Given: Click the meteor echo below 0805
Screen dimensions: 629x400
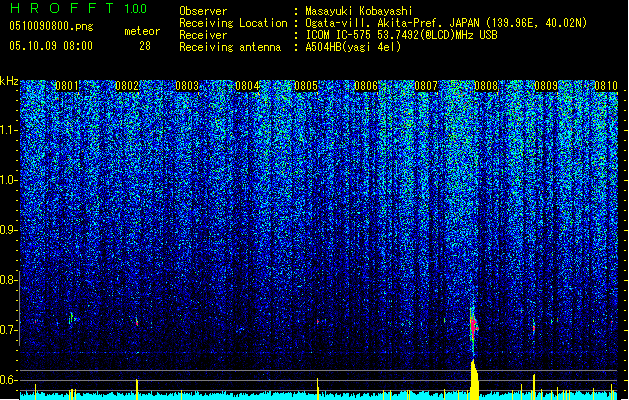Looking at the screenshot, I should 318,321.
